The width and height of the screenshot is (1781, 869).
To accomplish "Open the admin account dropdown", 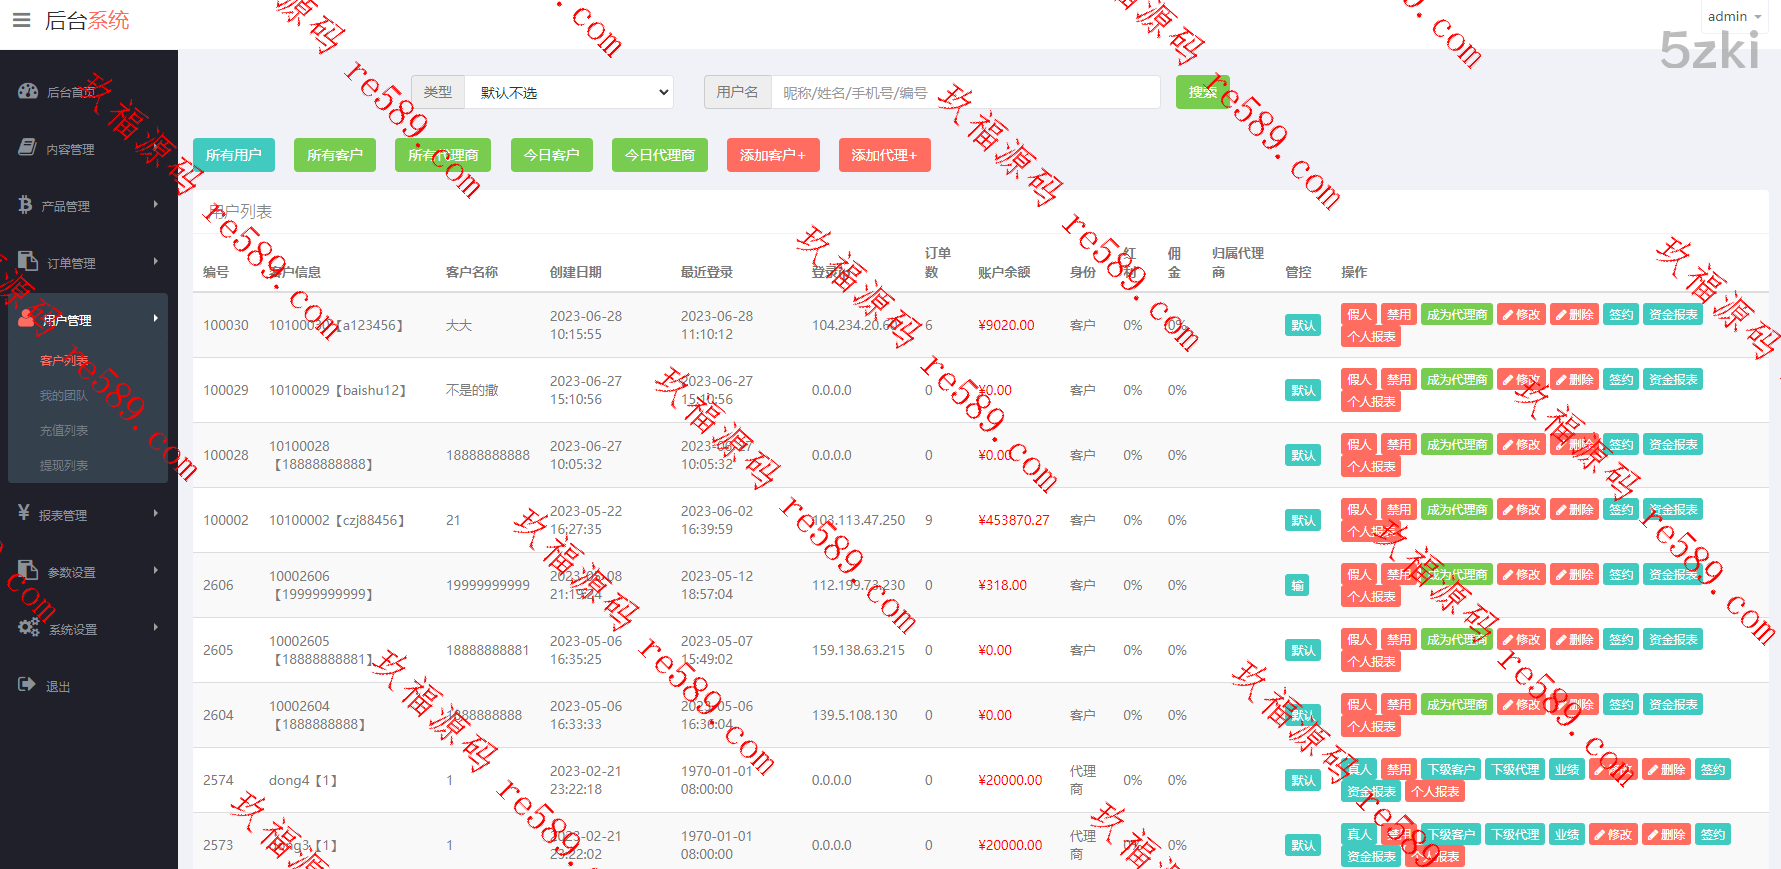I will [1734, 16].
